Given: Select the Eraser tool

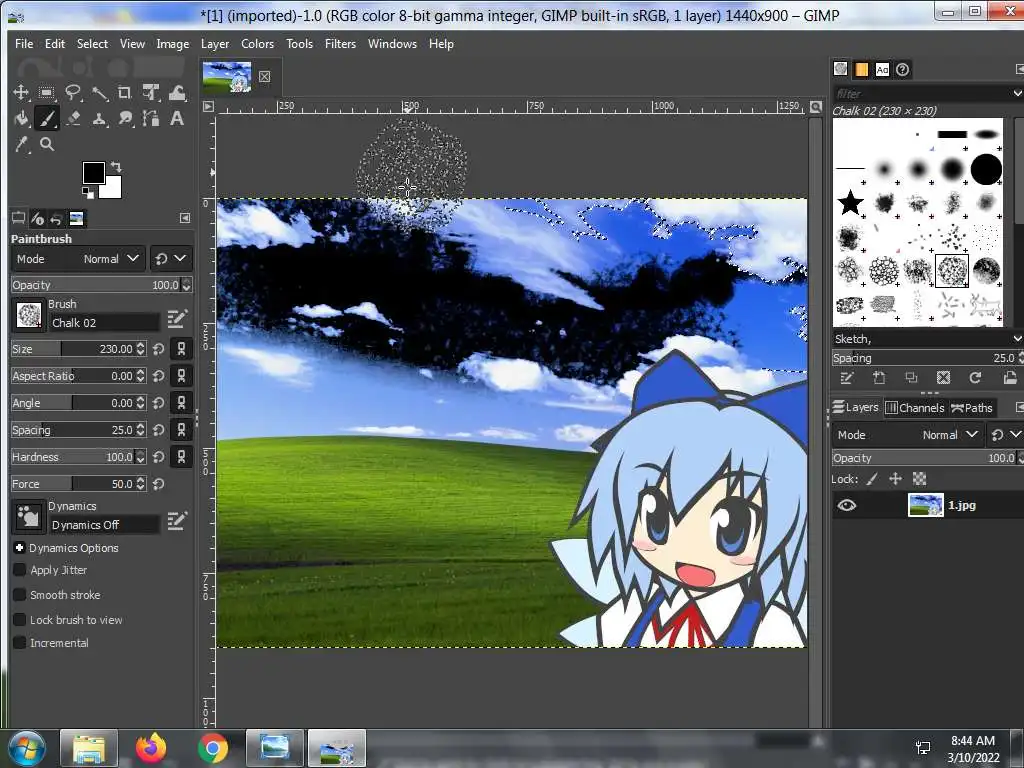Looking at the screenshot, I should pyautogui.click(x=72, y=119).
